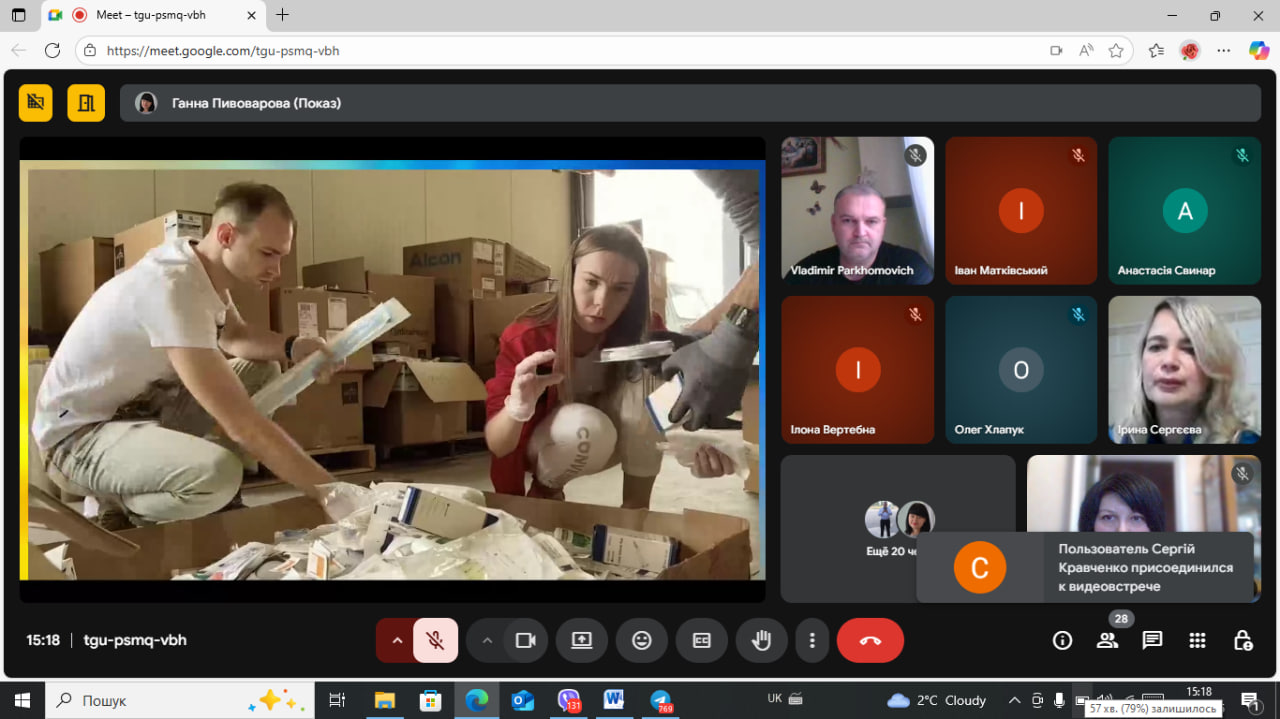Screen dimensions: 1280x719
Task: Open host controls lock icon
Action: coord(1242,641)
